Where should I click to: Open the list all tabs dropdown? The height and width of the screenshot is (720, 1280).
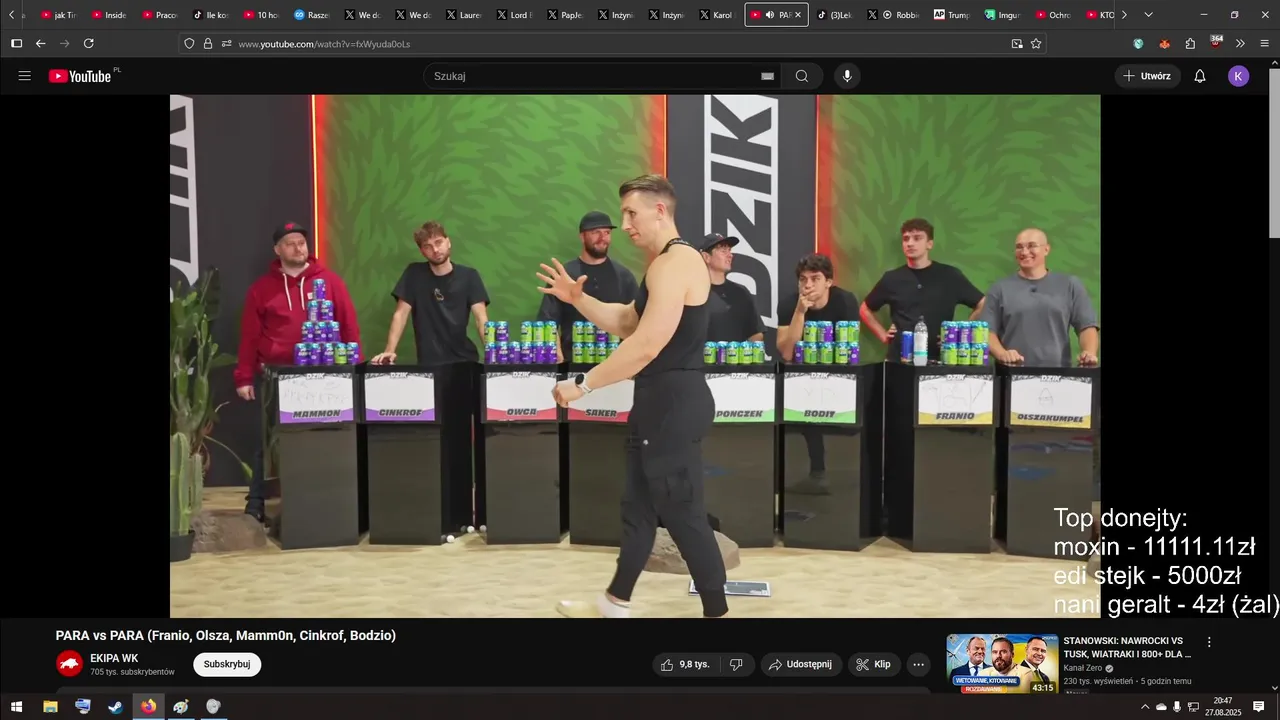(1148, 15)
